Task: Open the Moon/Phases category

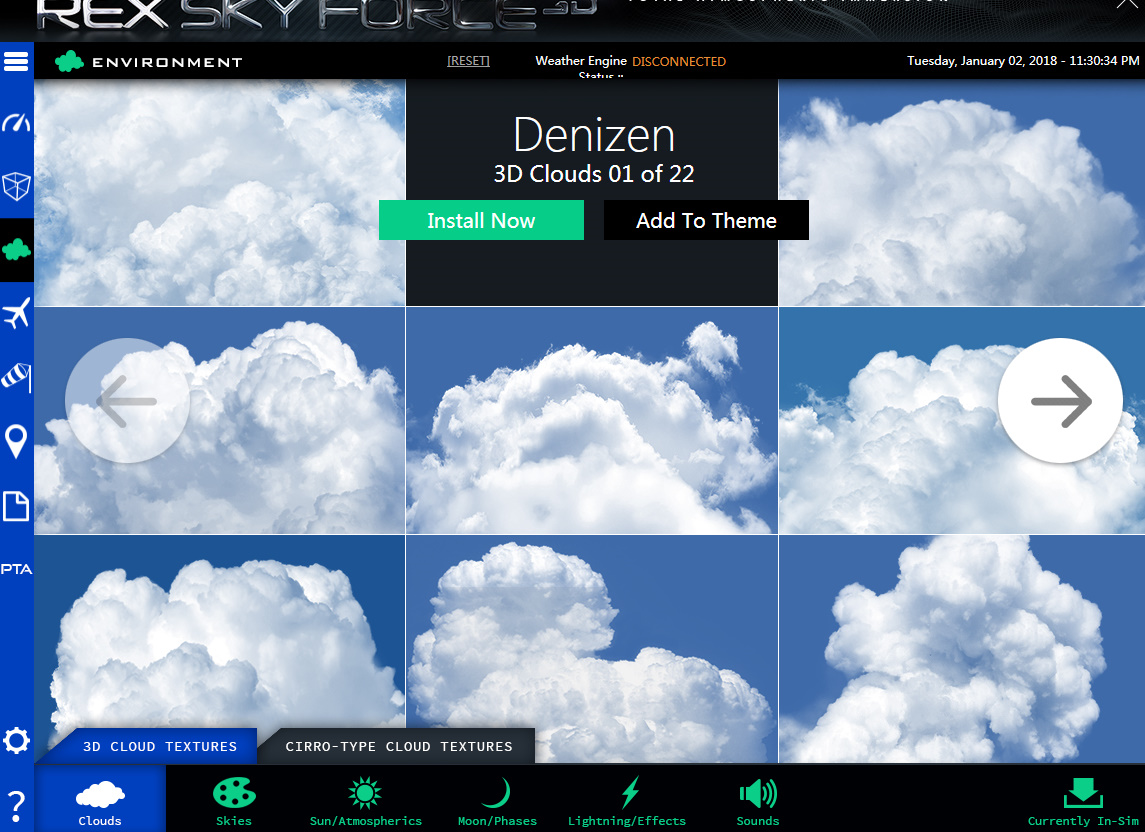Action: click(x=497, y=801)
